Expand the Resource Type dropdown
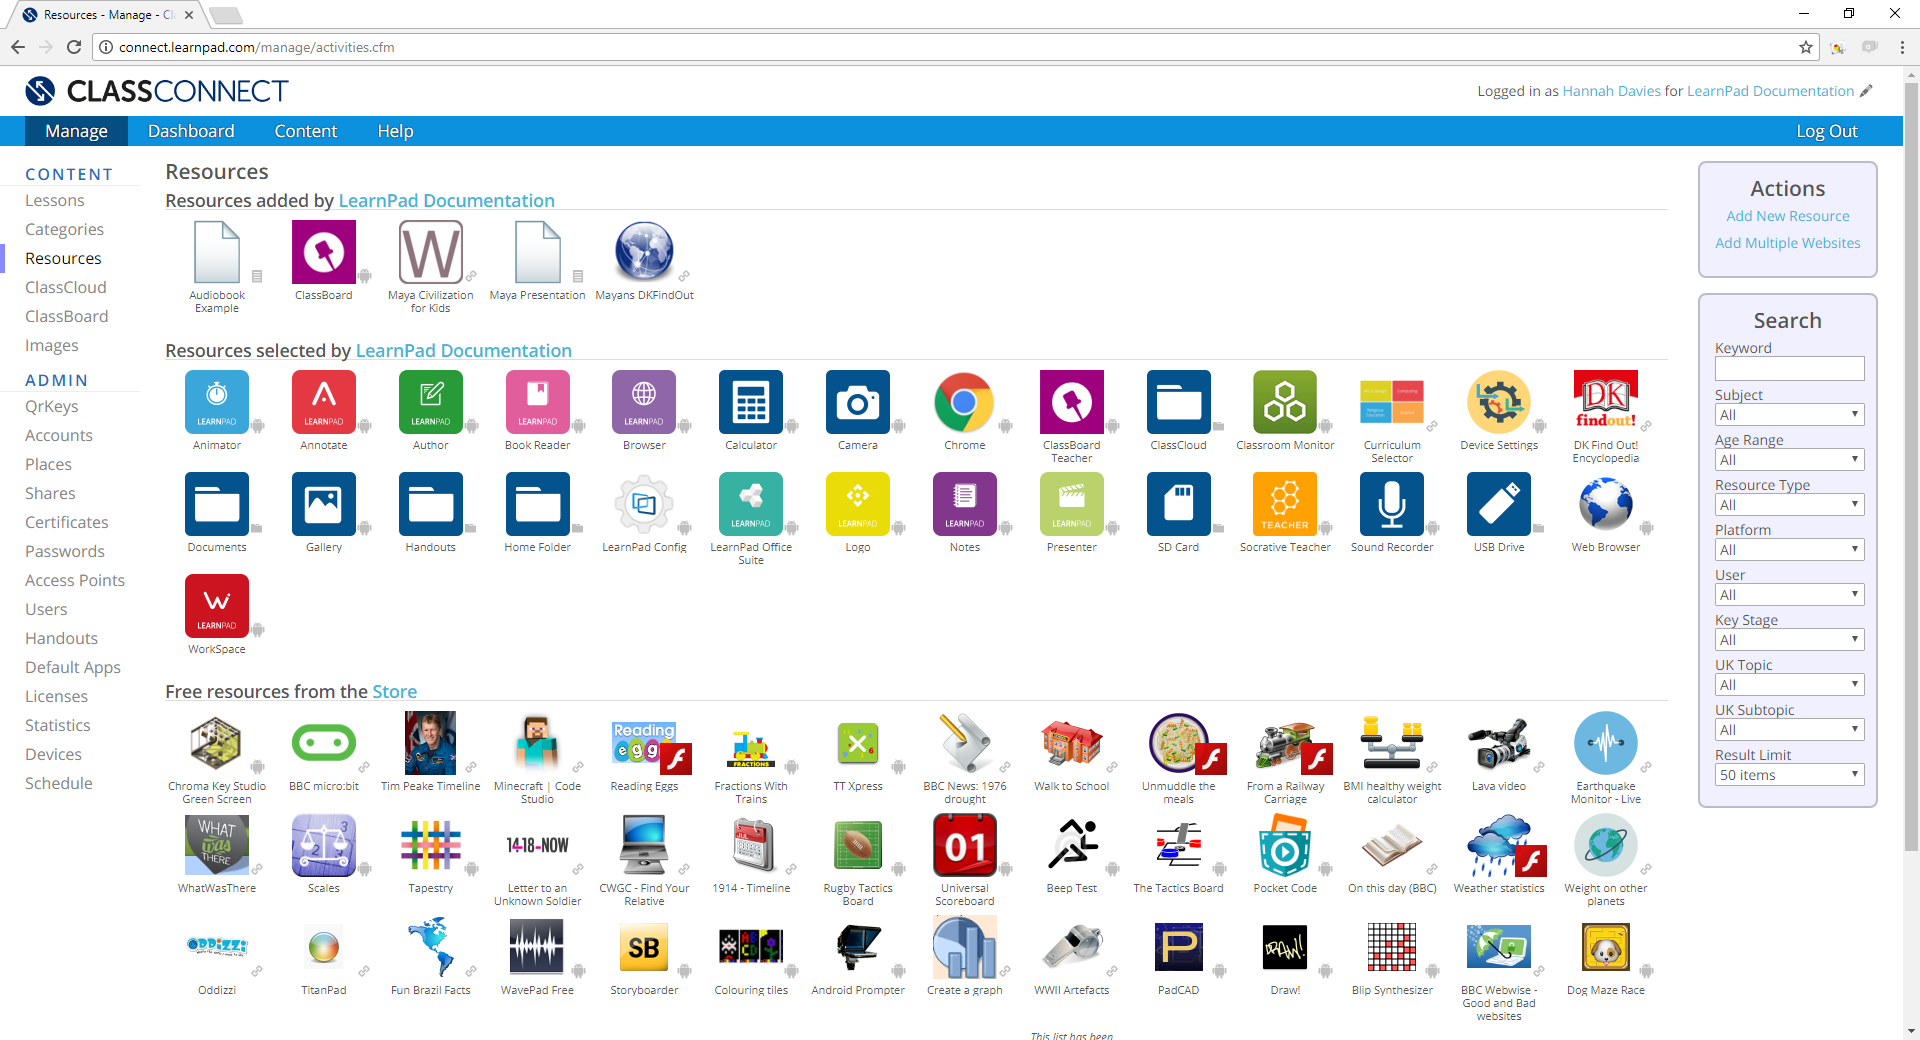Image resolution: width=1920 pixels, height=1040 pixels. [x=1789, y=505]
